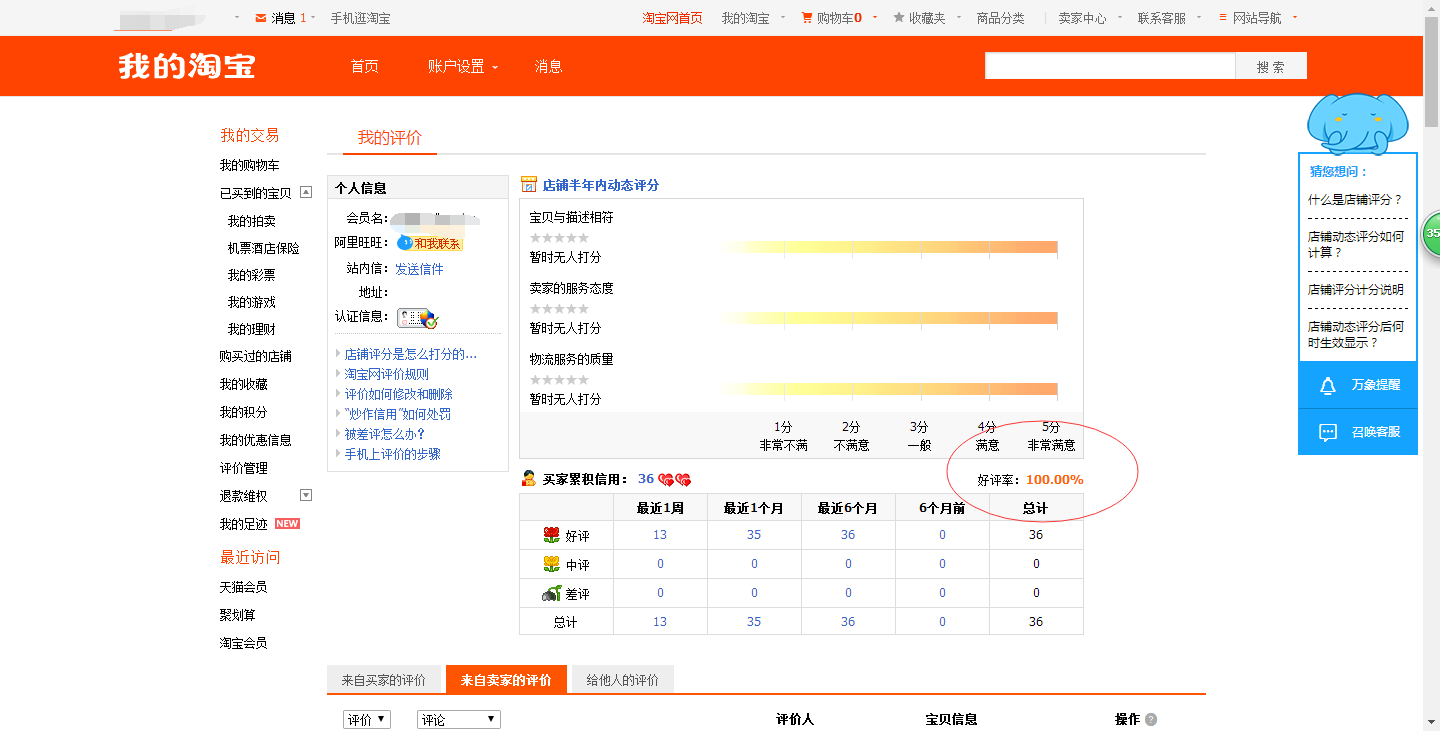Click 店铺评分计分说明 in help panel
This screenshot has height=731, width=1440.
[x=1356, y=289]
